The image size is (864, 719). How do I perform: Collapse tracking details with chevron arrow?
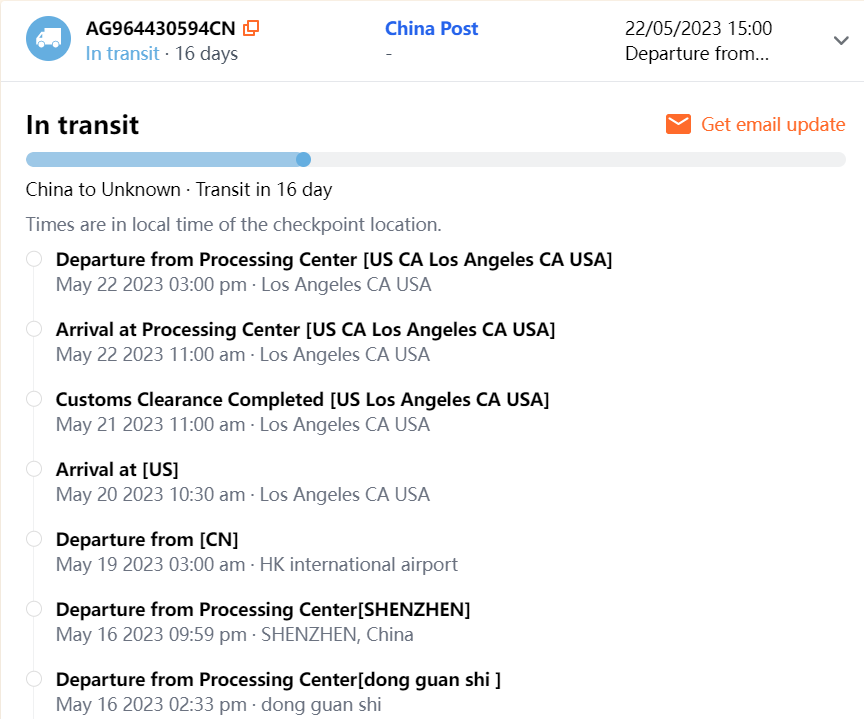point(840,40)
